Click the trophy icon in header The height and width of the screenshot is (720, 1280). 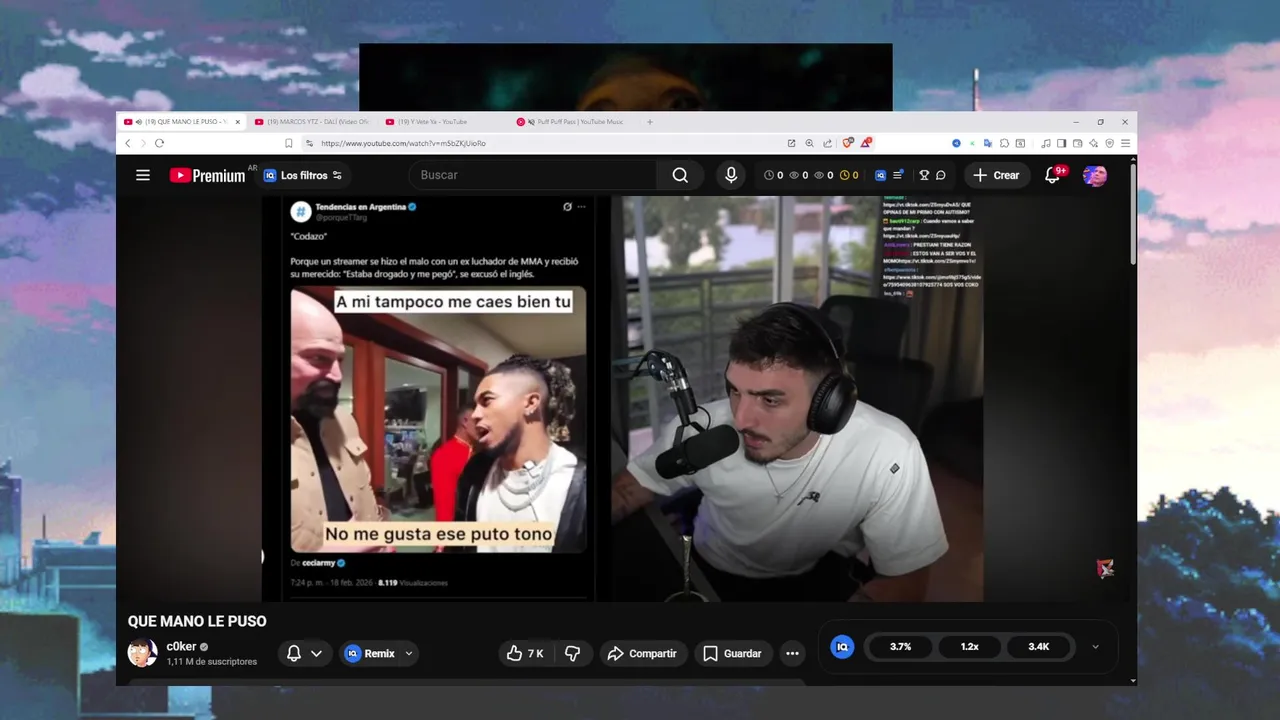[924, 175]
